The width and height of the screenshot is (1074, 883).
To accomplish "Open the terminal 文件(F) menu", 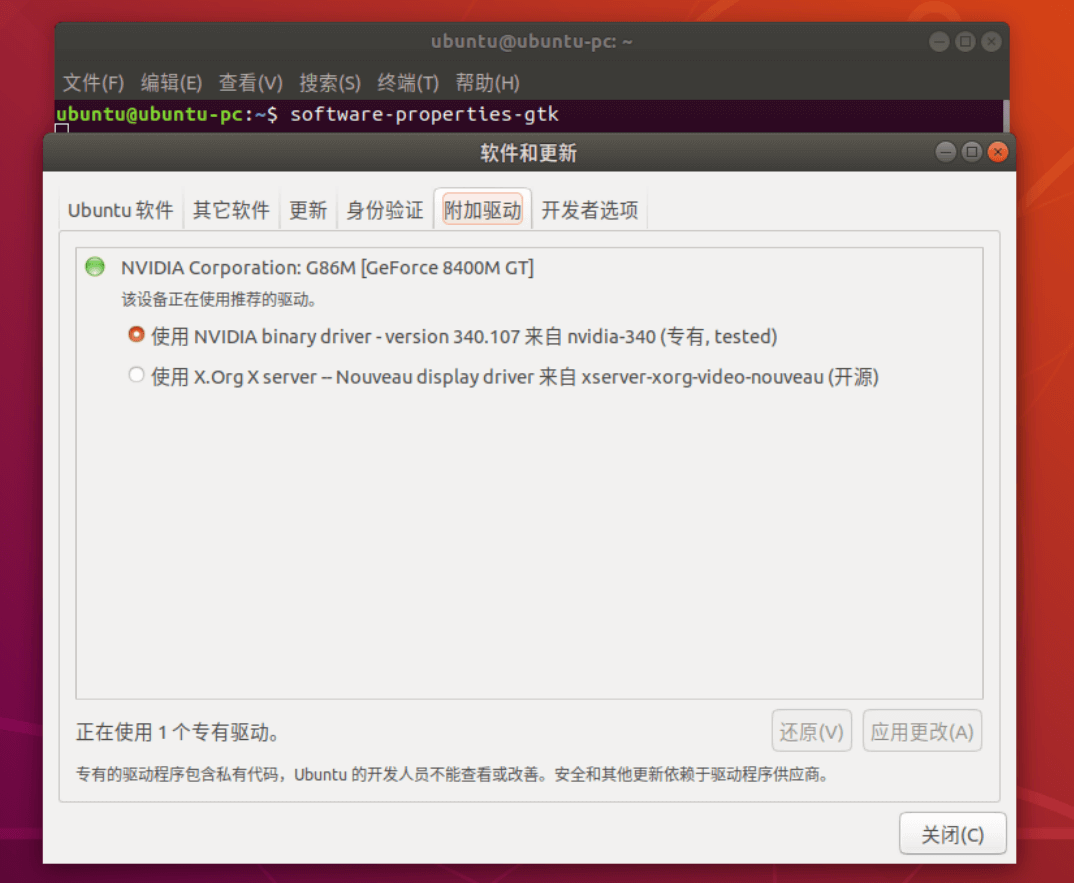I will 94,83.
